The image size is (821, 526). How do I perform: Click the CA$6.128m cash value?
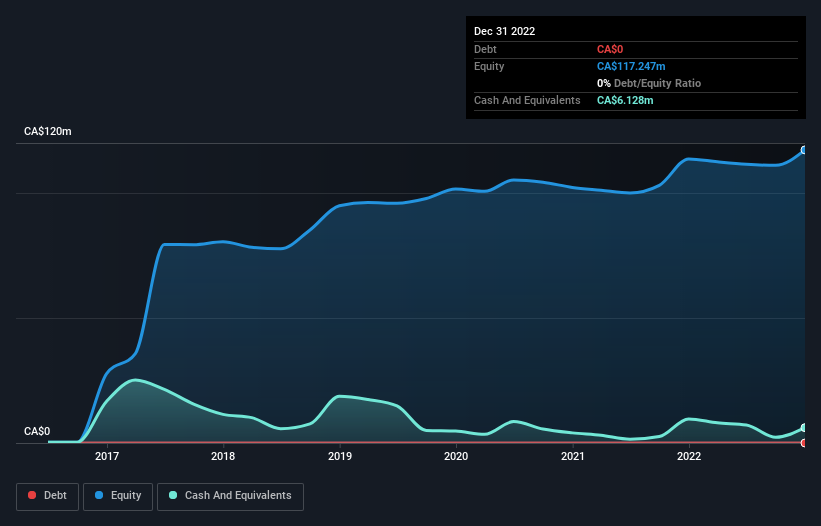point(625,100)
